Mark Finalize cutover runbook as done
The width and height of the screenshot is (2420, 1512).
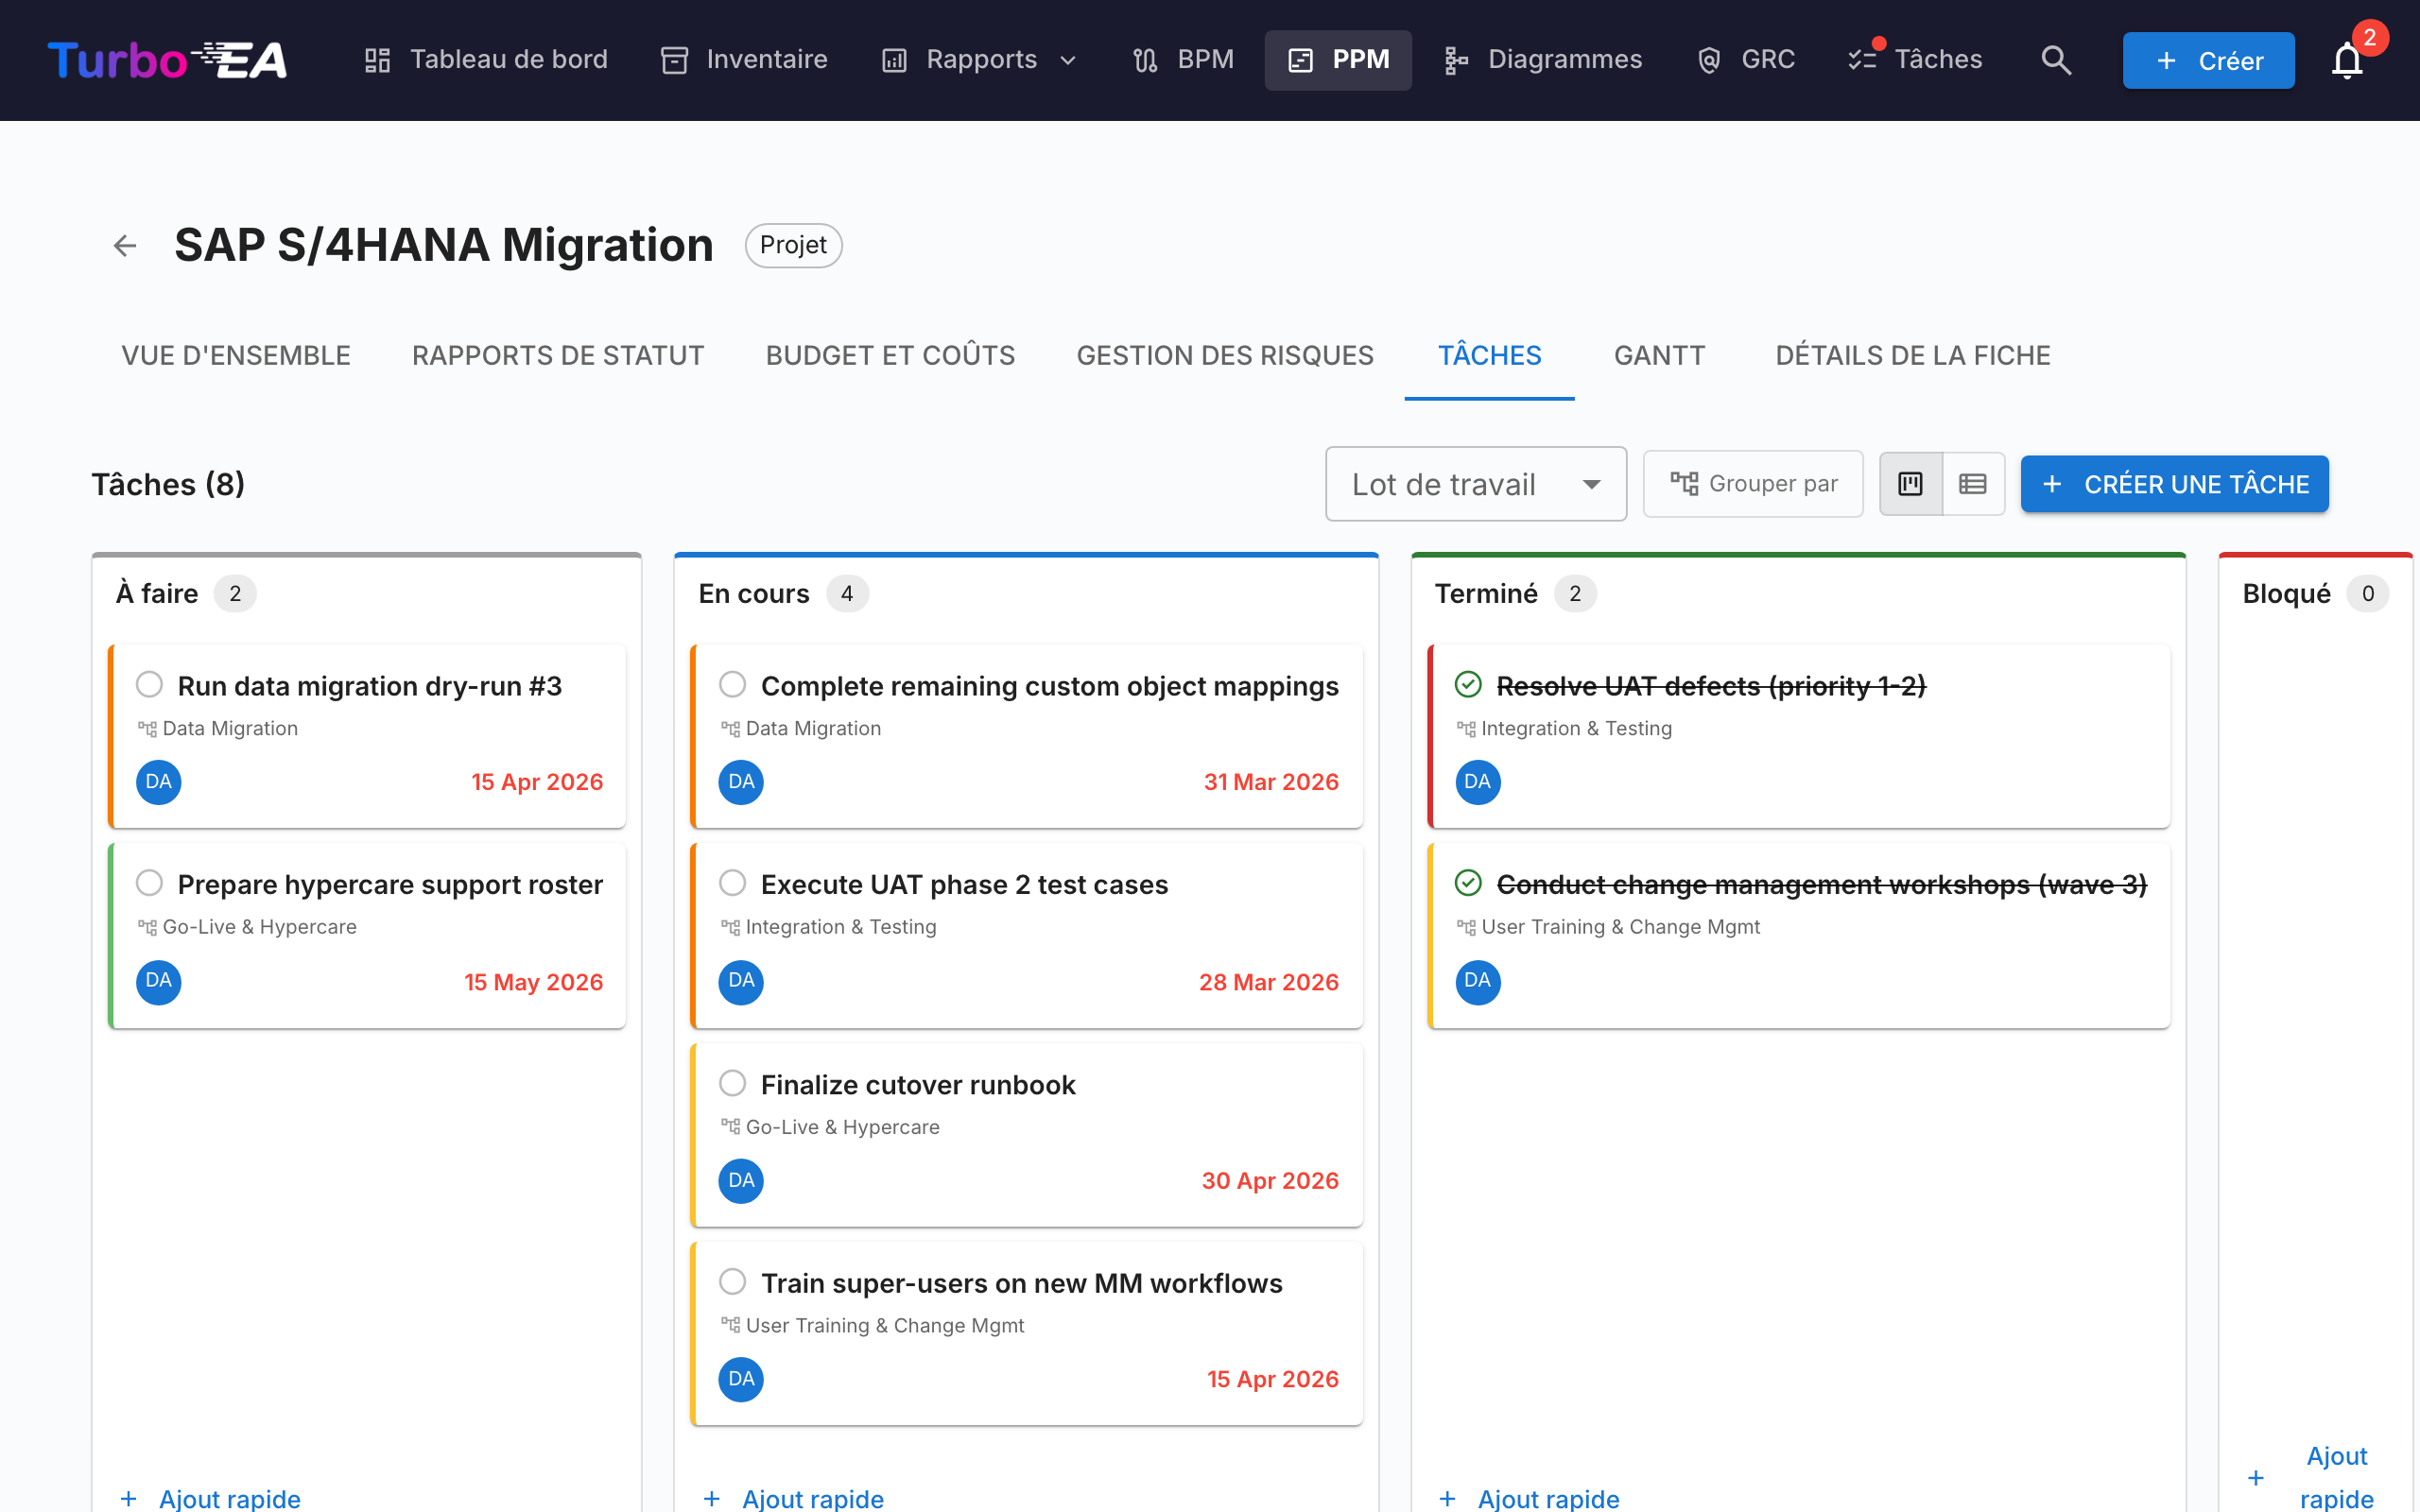(733, 1083)
